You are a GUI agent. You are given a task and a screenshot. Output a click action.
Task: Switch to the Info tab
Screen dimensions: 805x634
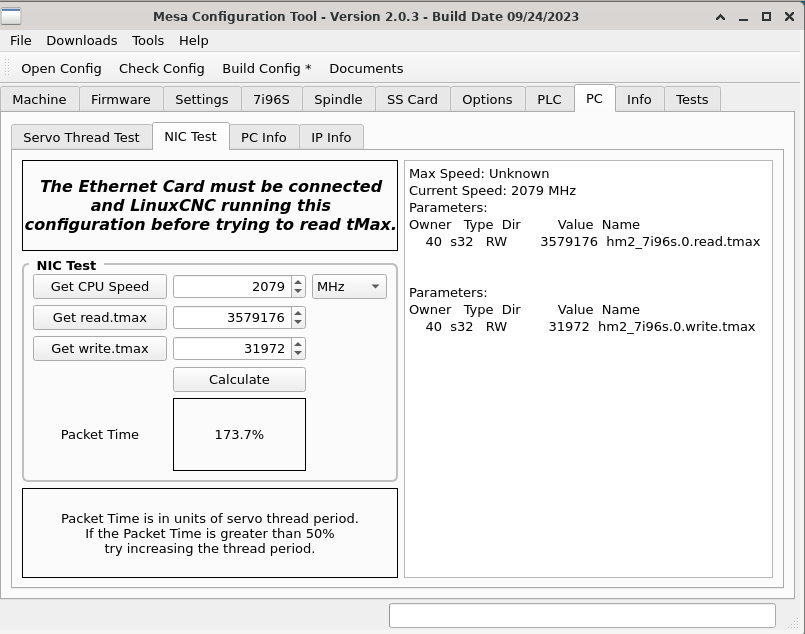[639, 99]
